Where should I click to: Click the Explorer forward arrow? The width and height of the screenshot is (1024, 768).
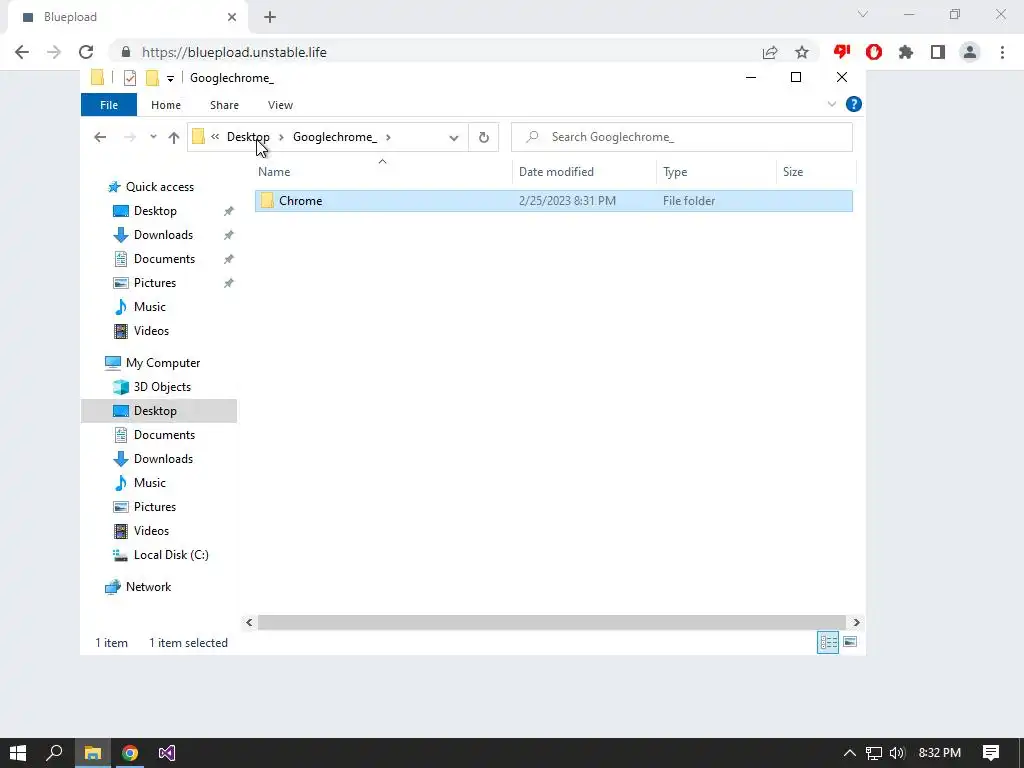[x=130, y=137]
